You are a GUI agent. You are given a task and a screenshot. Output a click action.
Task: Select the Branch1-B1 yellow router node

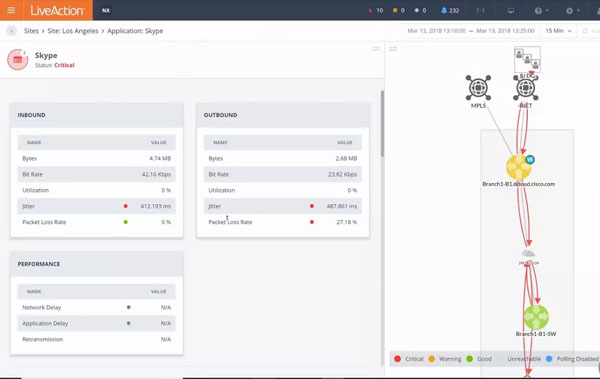(518, 167)
